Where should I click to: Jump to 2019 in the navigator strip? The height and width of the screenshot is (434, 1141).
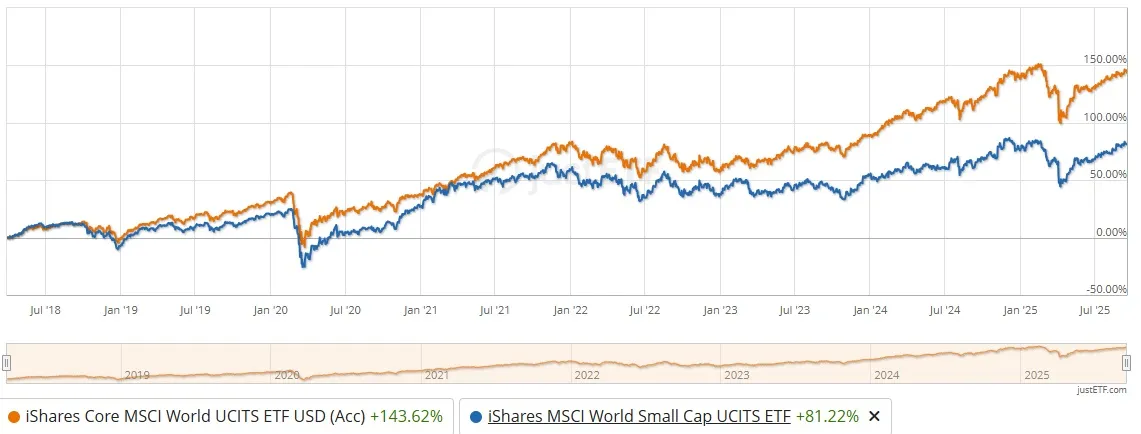pos(137,376)
